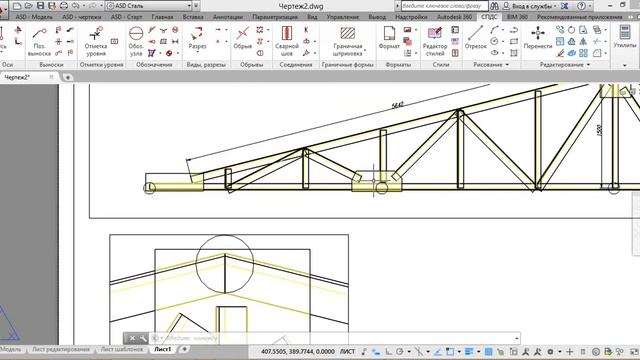Close the Чертеж2 drawing tab
This screenshot has width=640, height=360.
51,77
